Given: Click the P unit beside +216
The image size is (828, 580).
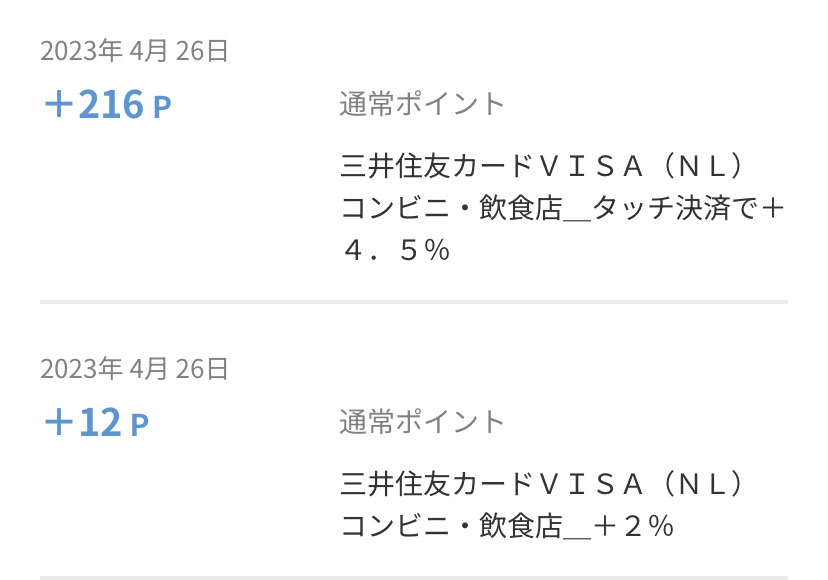Looking at the screenshot, I should (162, 107).
